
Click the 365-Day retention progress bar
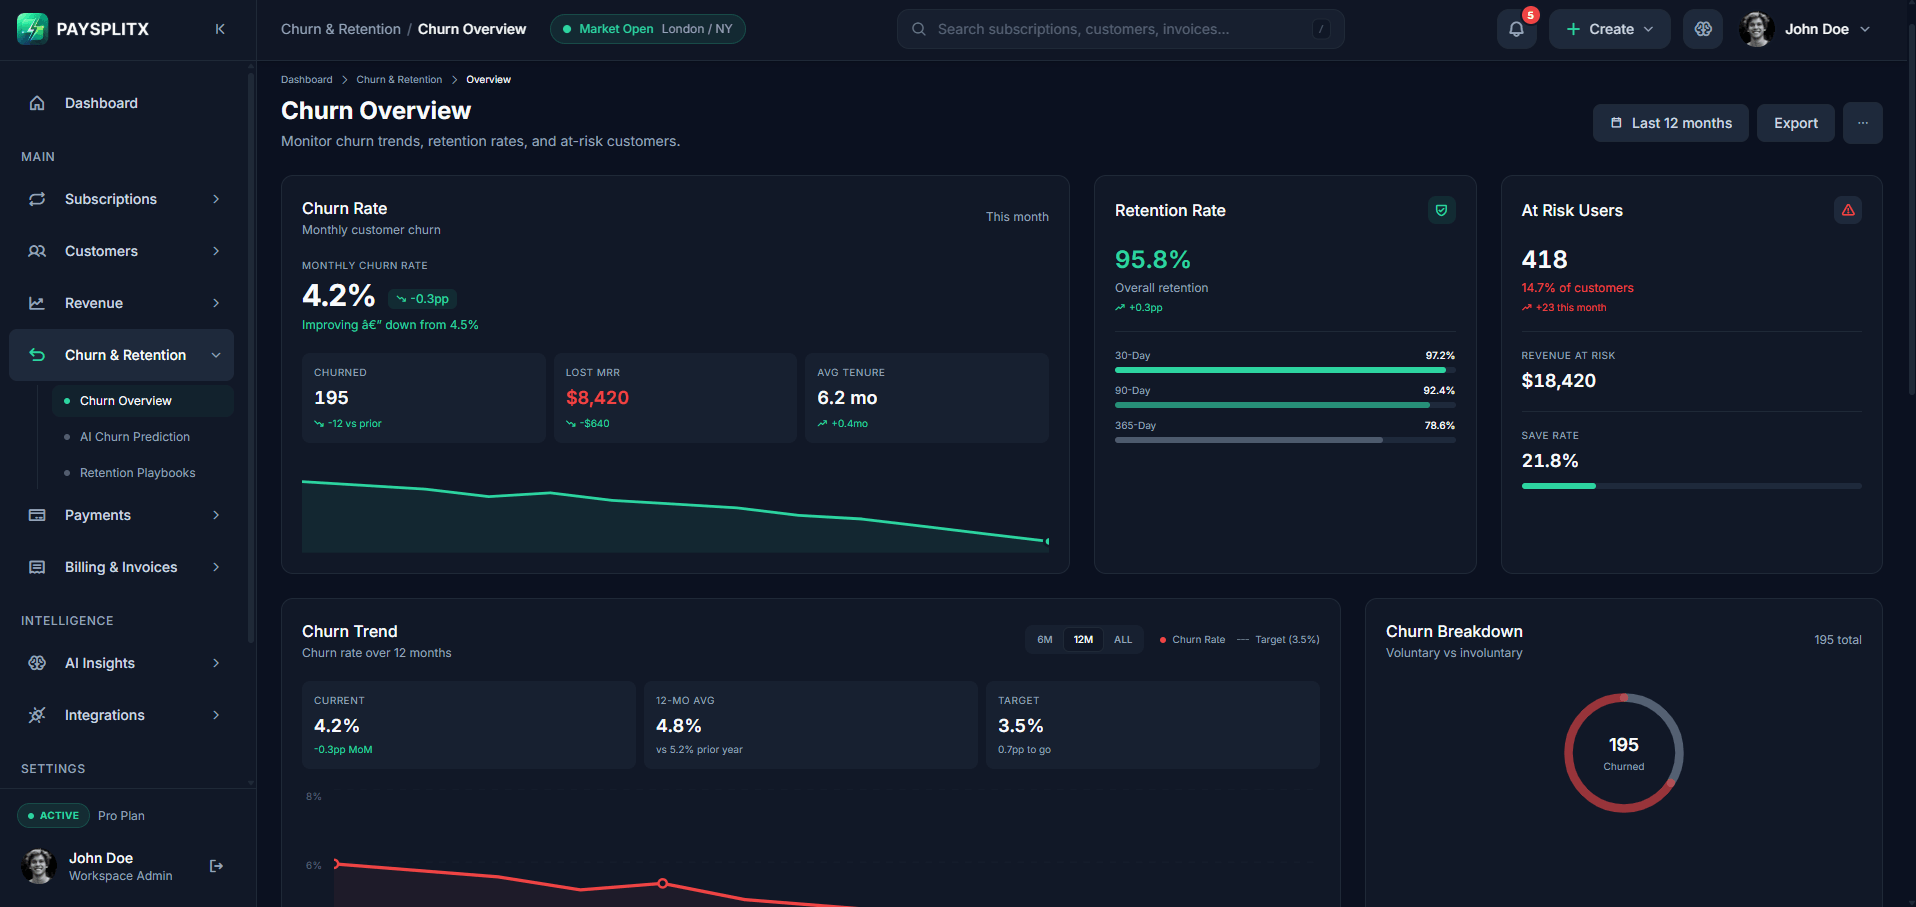(1284, 440)
